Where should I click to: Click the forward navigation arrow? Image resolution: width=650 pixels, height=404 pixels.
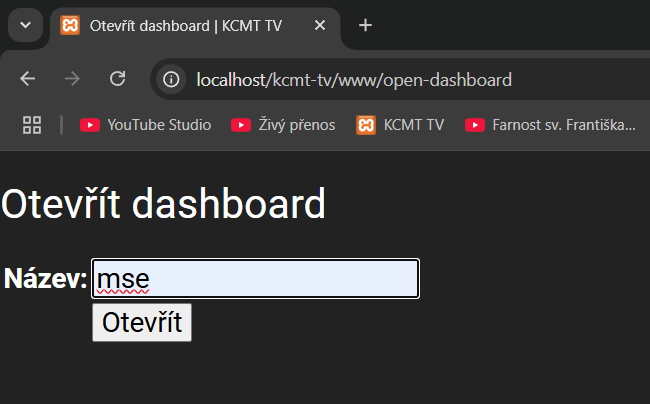tap(72, 79)
